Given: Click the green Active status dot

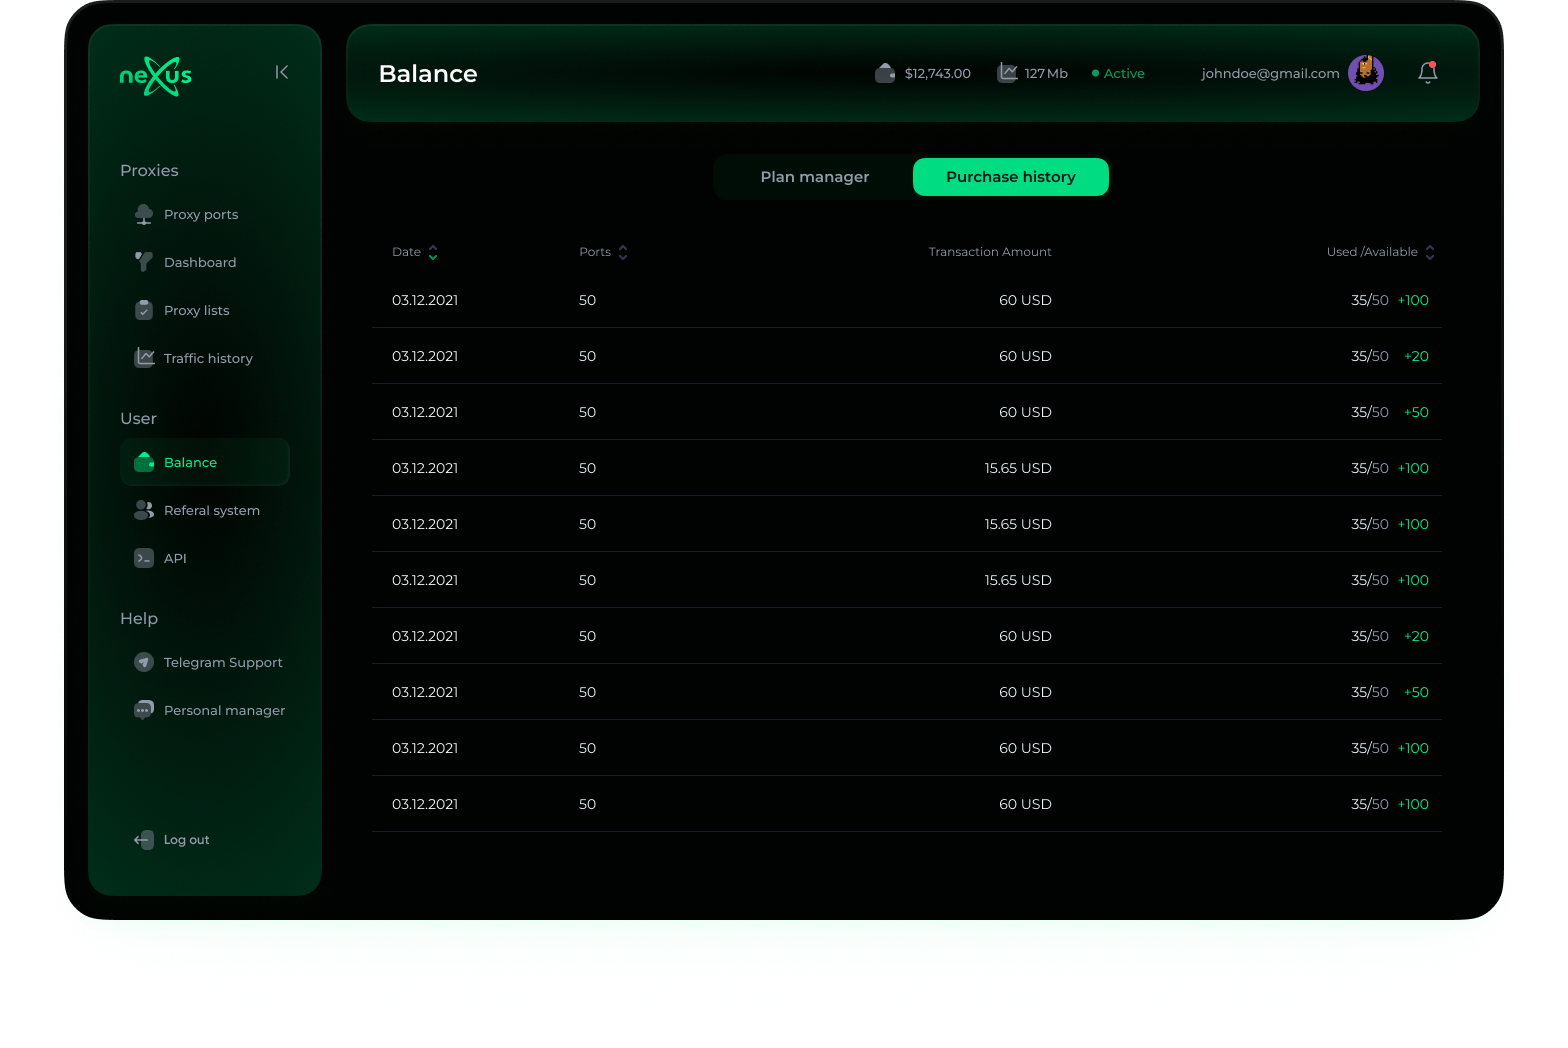Looking at the screenshot, I should pyautogui.click(x=1096, y=73).
